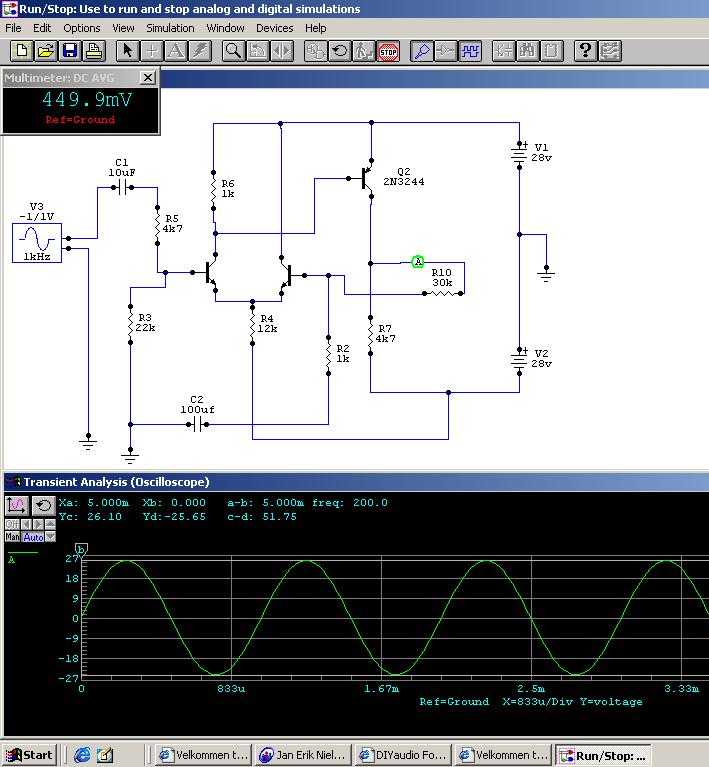The width and height of the screenshot is (709, 767).
Task: Click the oscilloscope up arrow button
Action: 50,524
